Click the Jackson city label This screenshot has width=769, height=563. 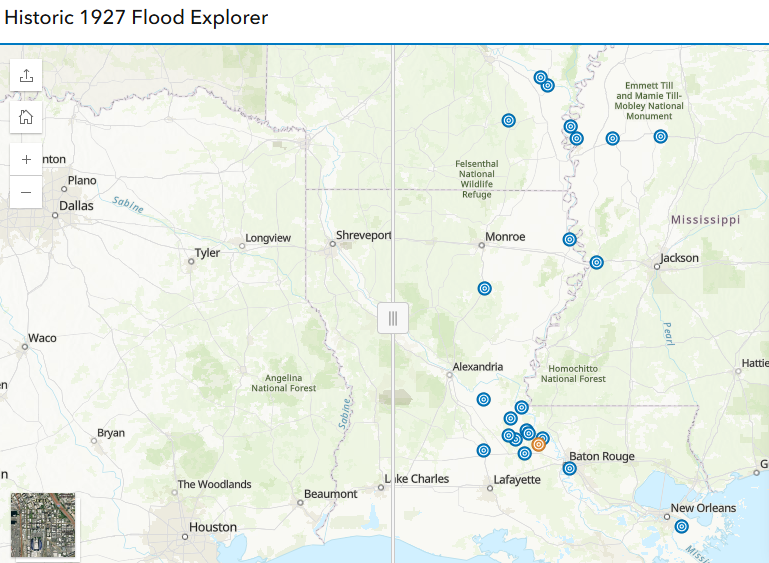click(679, 258)
